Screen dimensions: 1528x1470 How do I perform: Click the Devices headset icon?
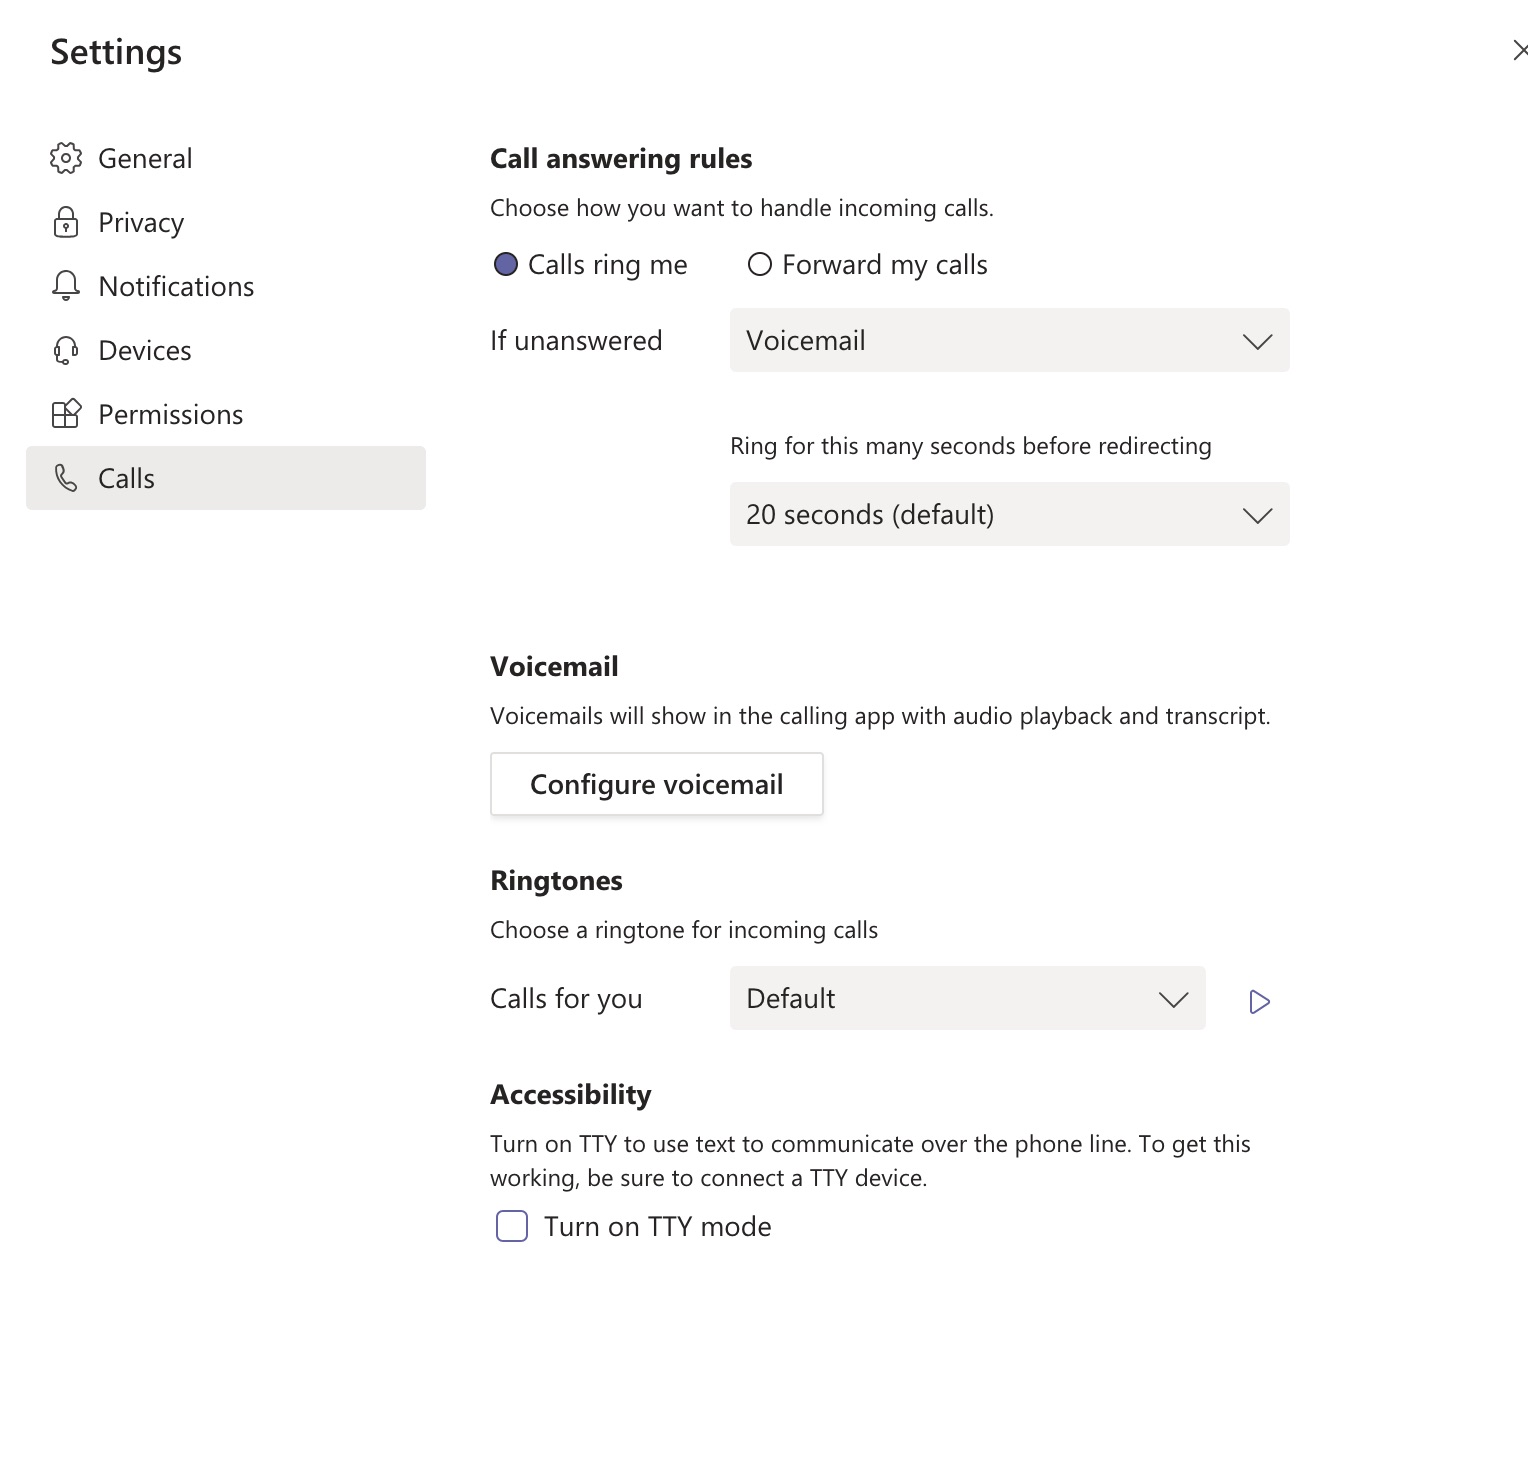point(66,350)
